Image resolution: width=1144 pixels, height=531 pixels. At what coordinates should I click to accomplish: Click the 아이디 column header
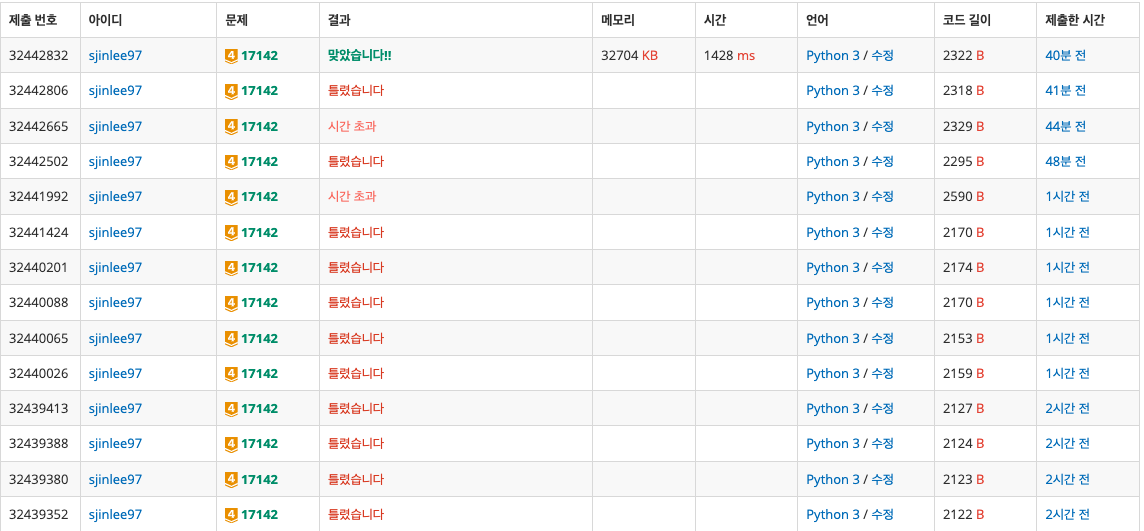point(105,20)
